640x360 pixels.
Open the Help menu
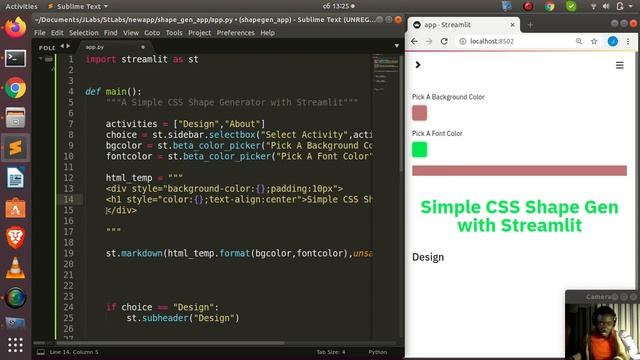coord(267,33)
